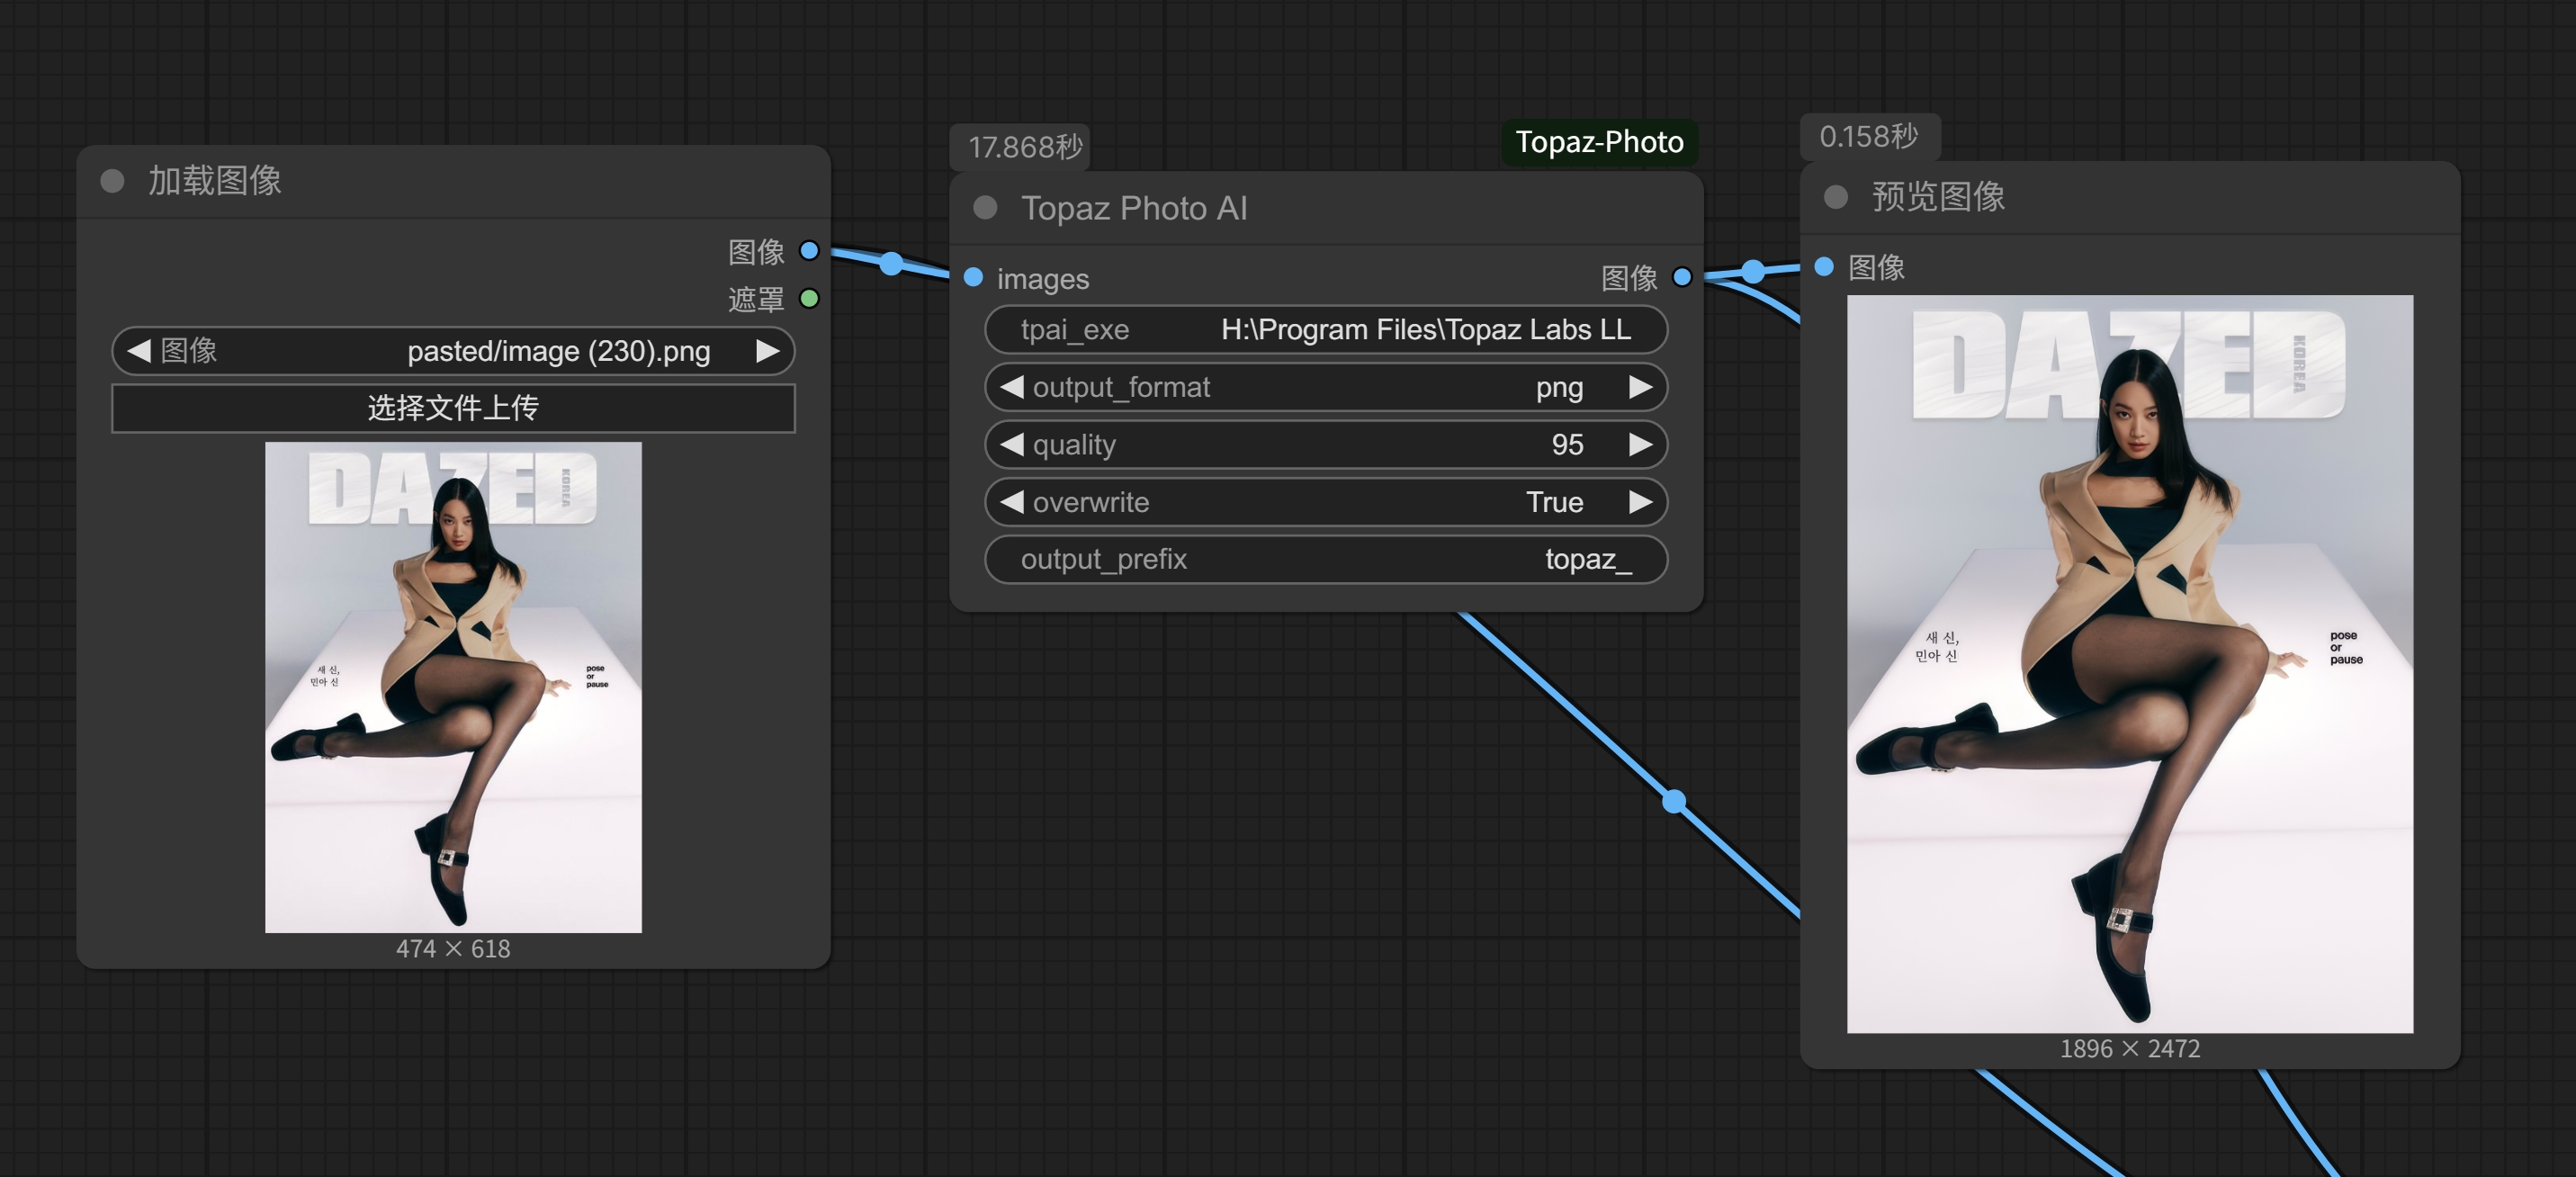This screenshot has height=1177, width=2576.
Task: Click the 图像 input port on 预览图像 node
Action: (1824, 266)
